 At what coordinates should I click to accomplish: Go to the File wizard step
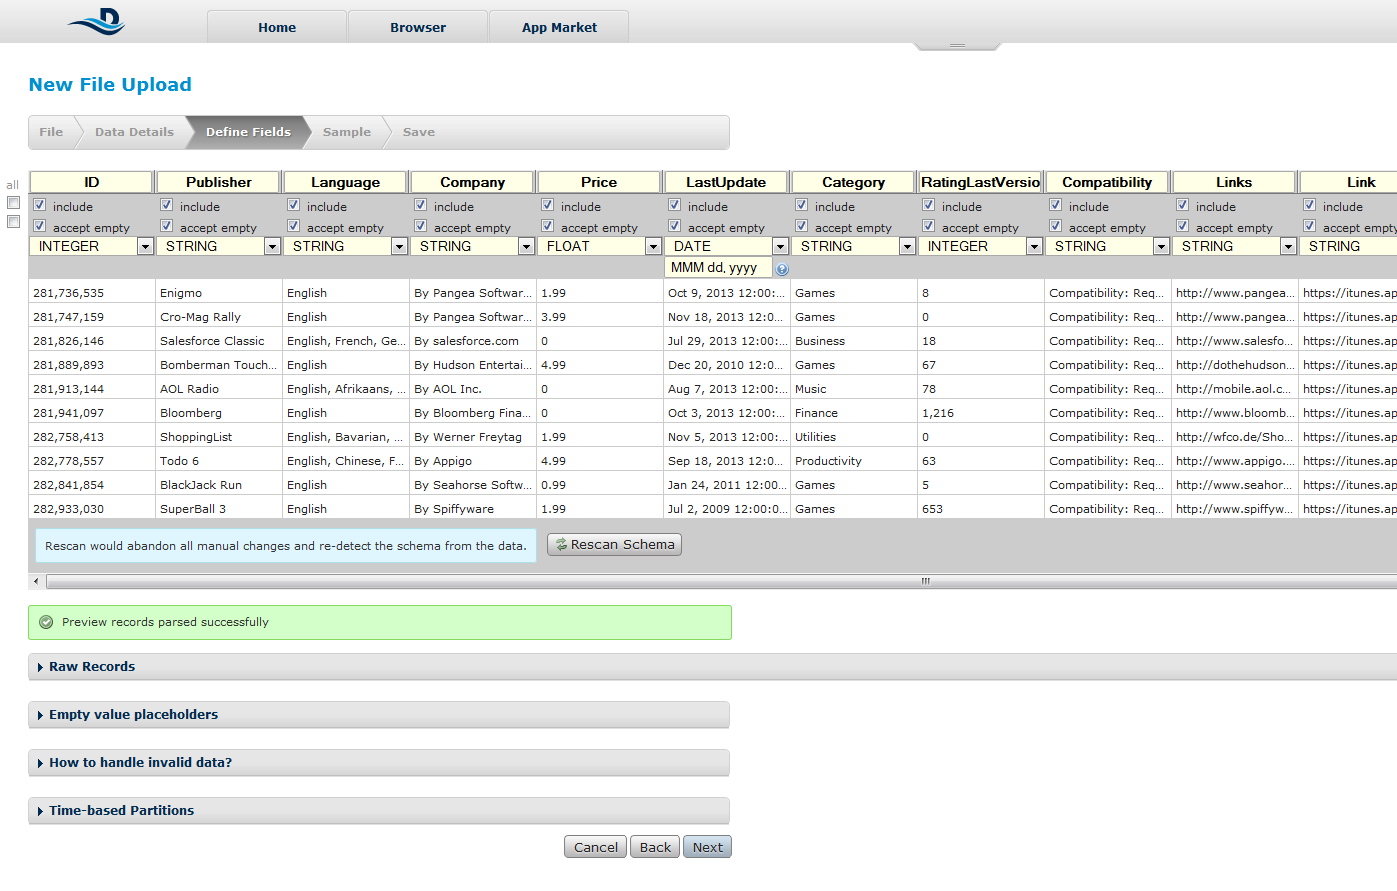pos(51,132)
